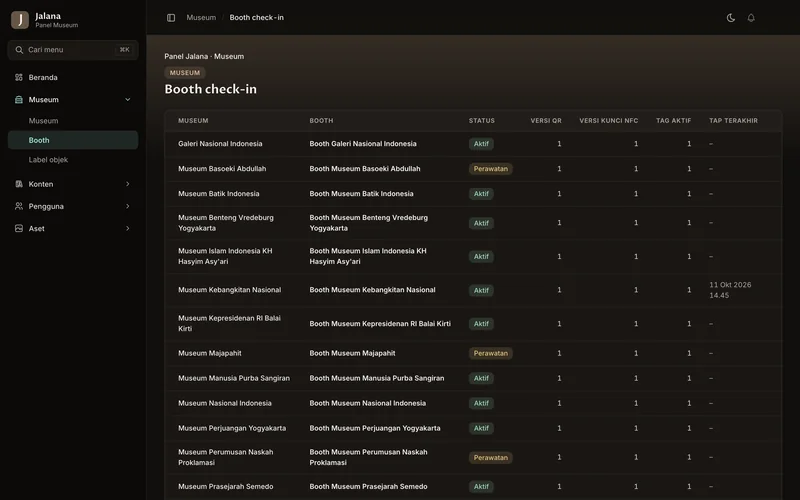Select Museum Prasejarah Semedo museum cell
The image size is (800, 500).
226,487
